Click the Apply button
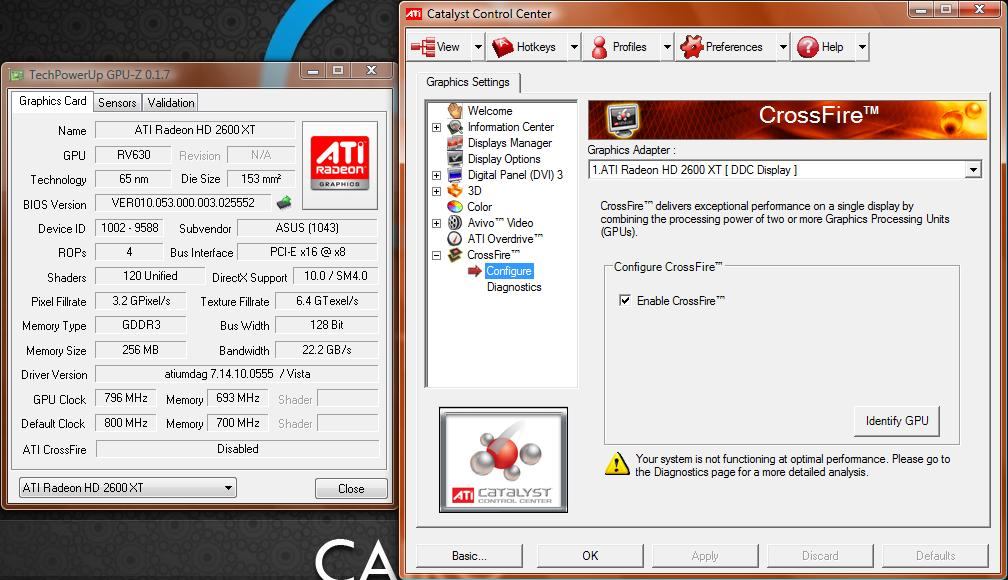The image size is (1008, 580). [705, 556]
